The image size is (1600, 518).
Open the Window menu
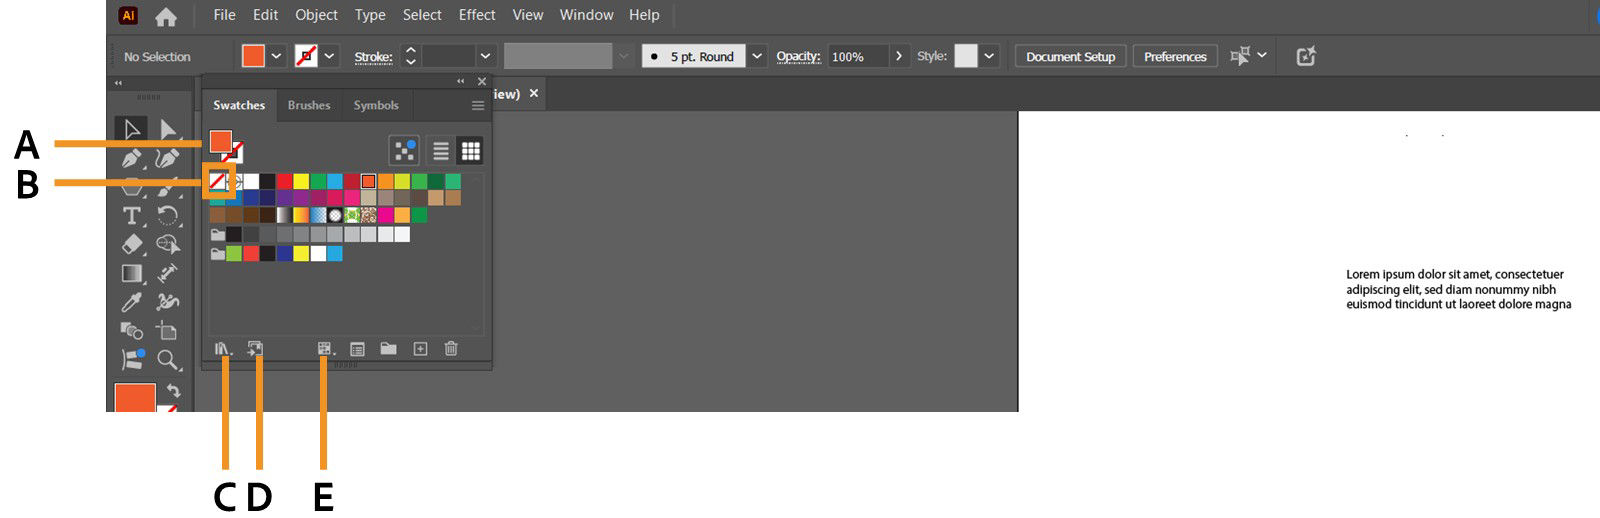coord(586,15)
